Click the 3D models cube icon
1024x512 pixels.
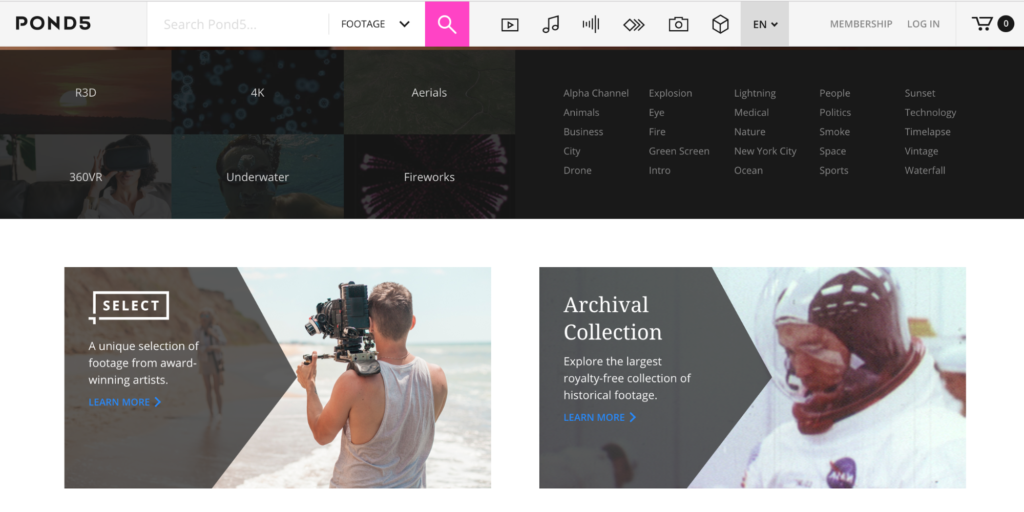(720, 24)
